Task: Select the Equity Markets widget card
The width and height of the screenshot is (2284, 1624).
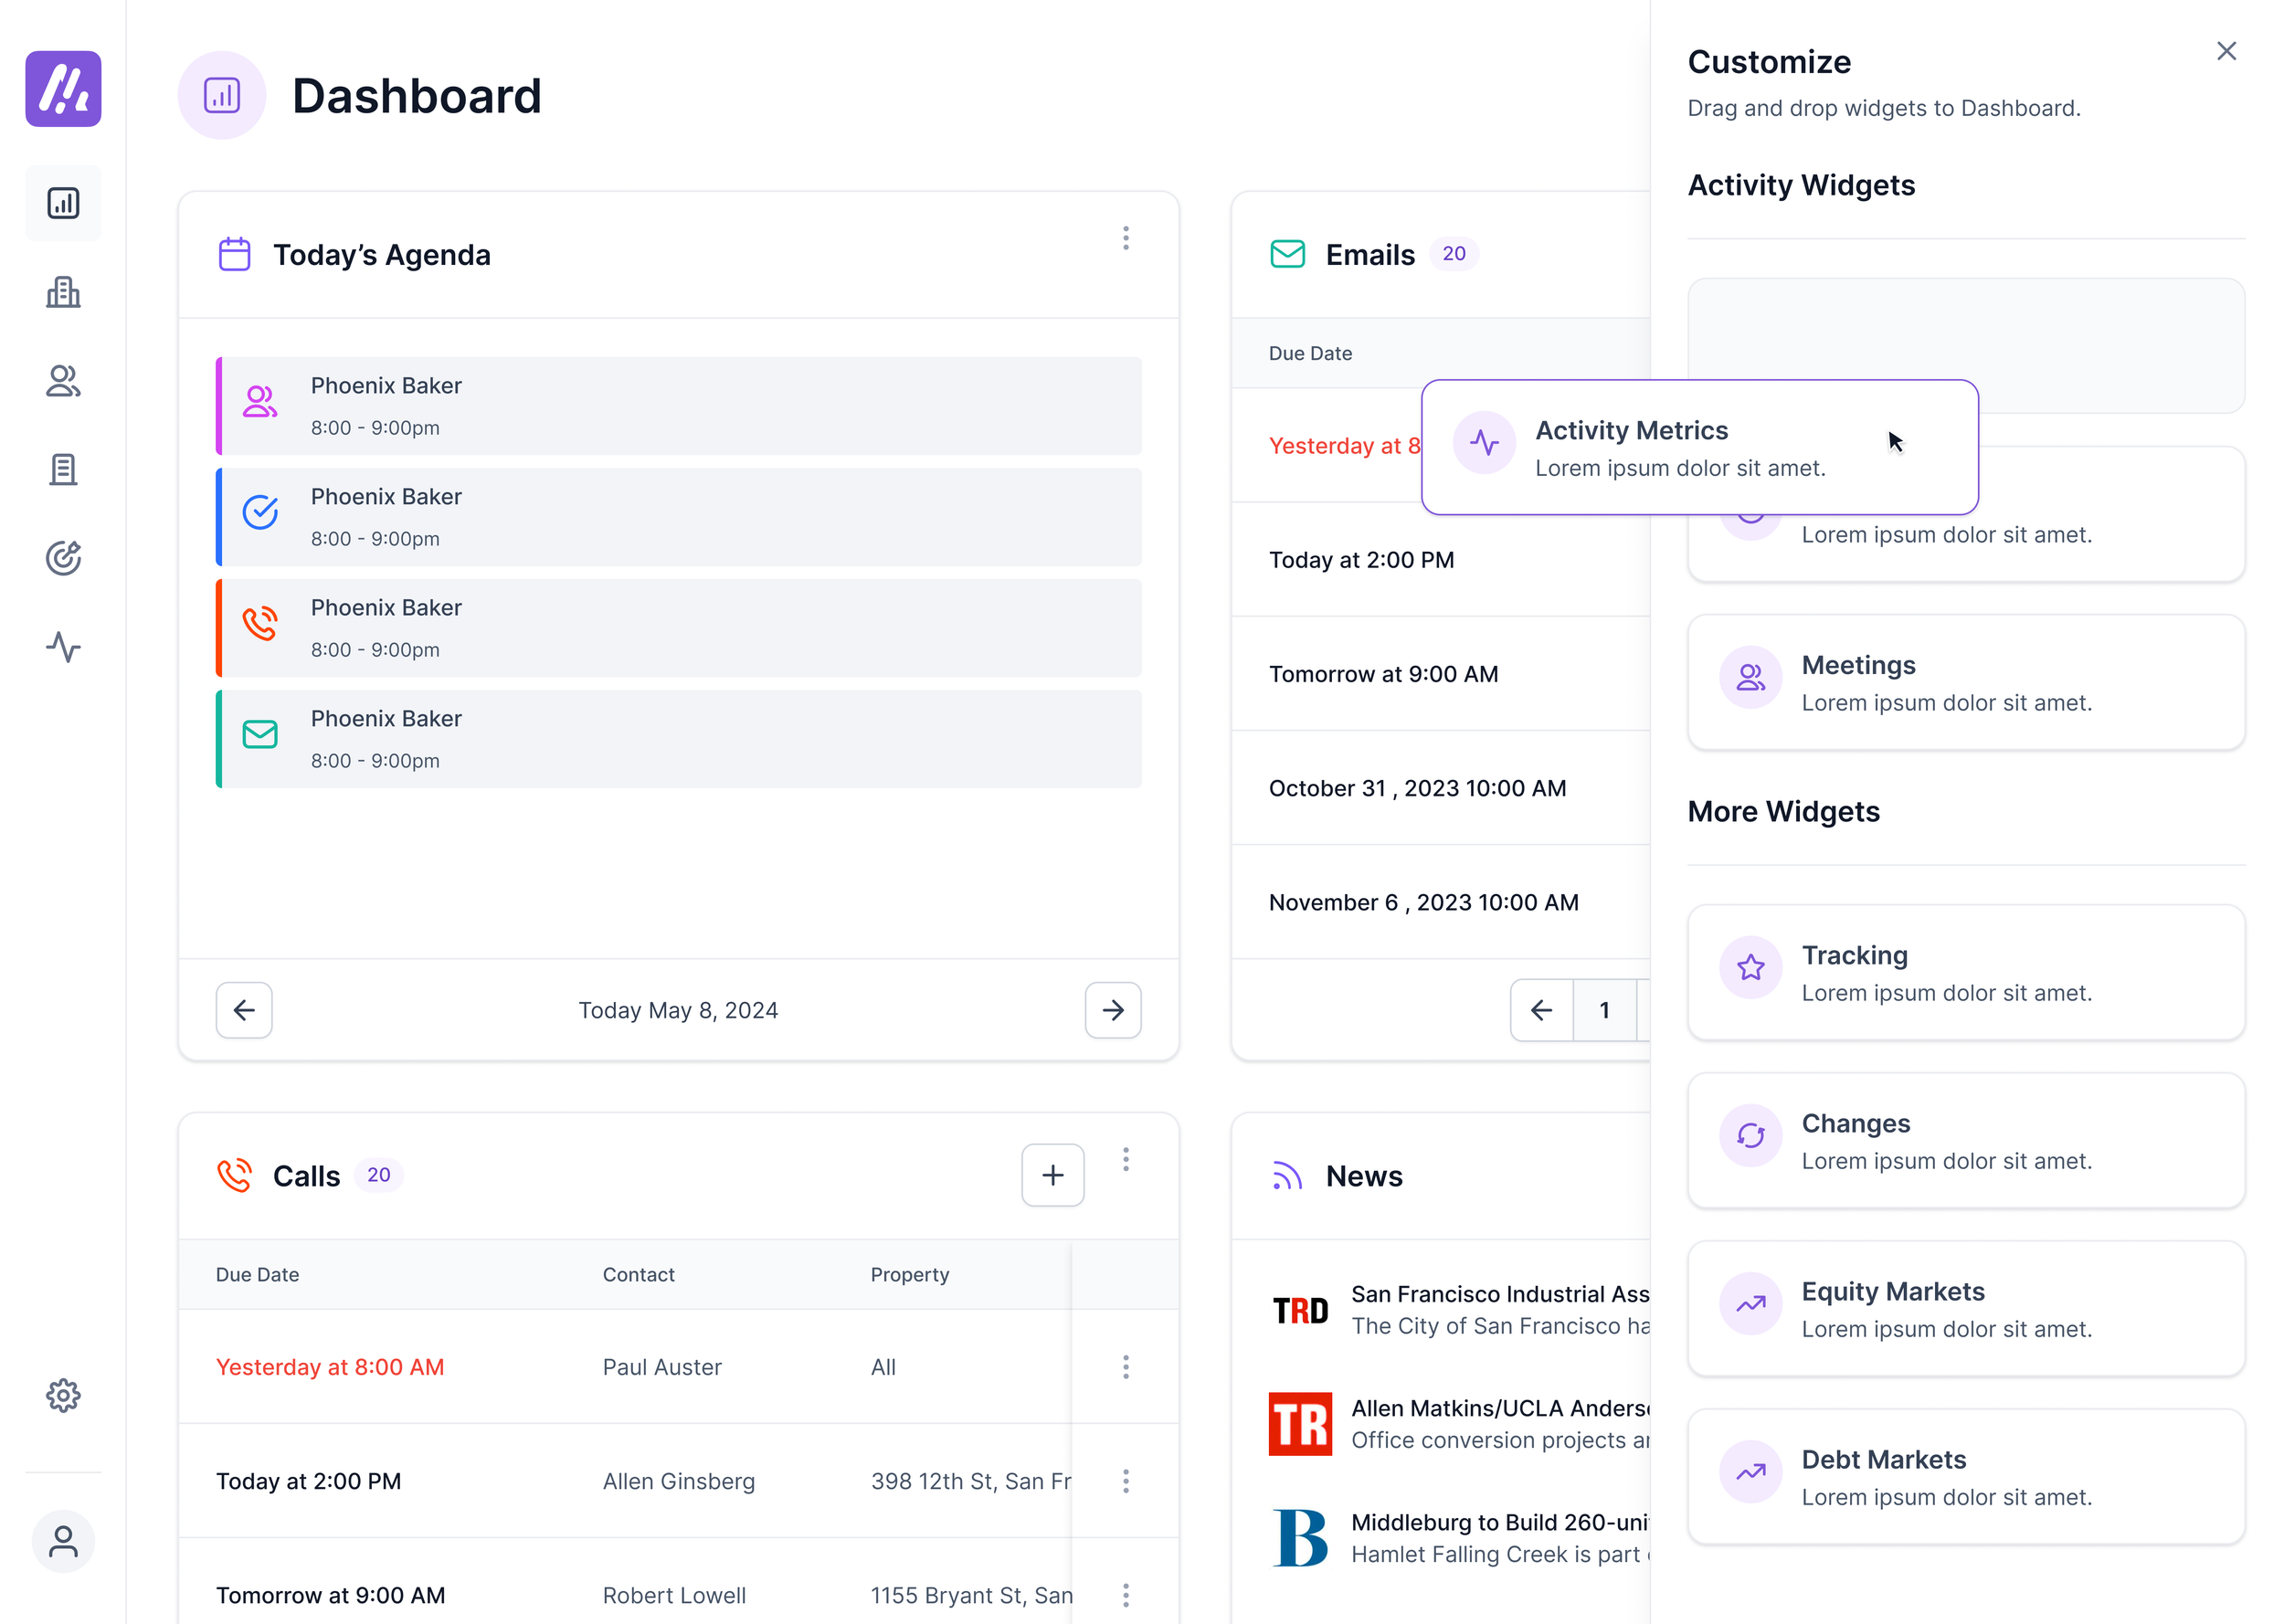Action: click(x=1965, y=1308)
